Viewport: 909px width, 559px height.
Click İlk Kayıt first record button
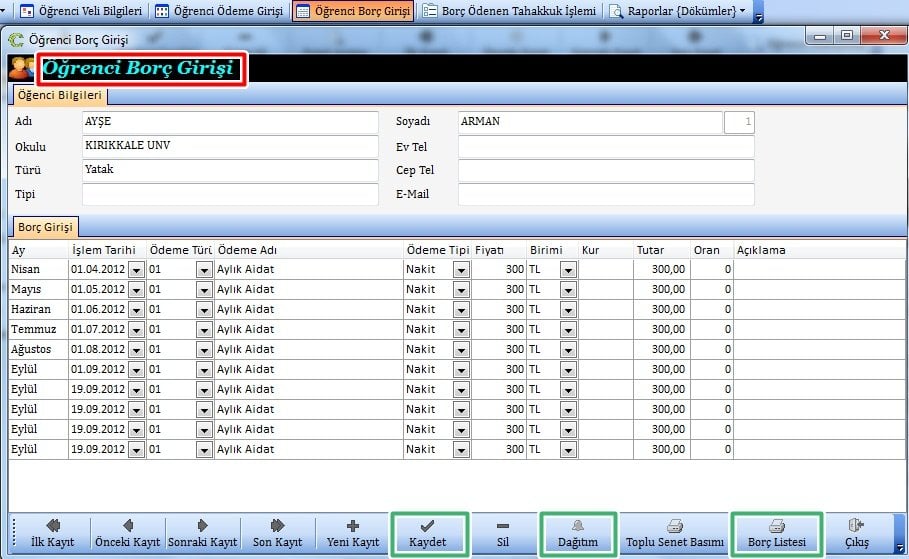52,533
